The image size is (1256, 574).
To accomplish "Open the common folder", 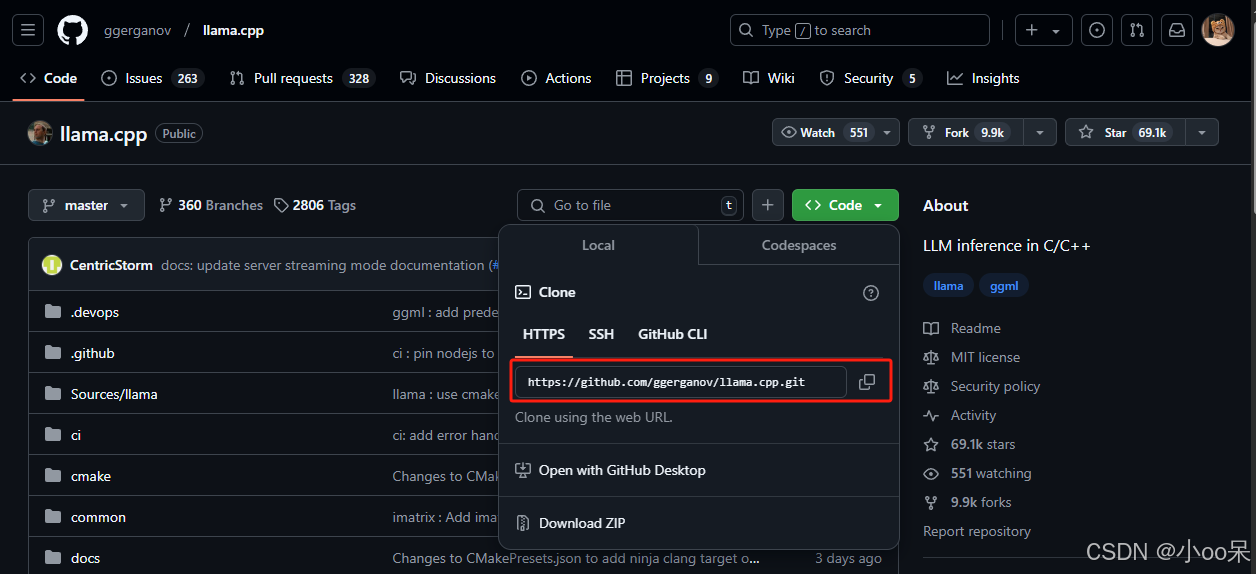I will click(x=98, y=517).
